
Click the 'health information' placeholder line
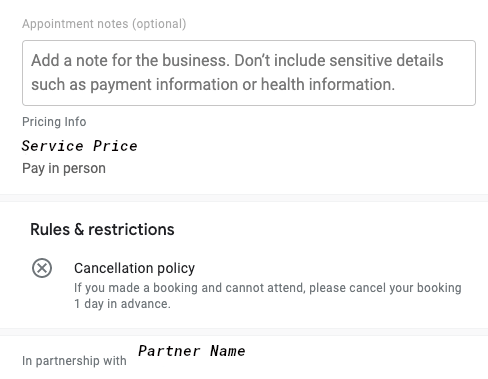tap(328, 84)
